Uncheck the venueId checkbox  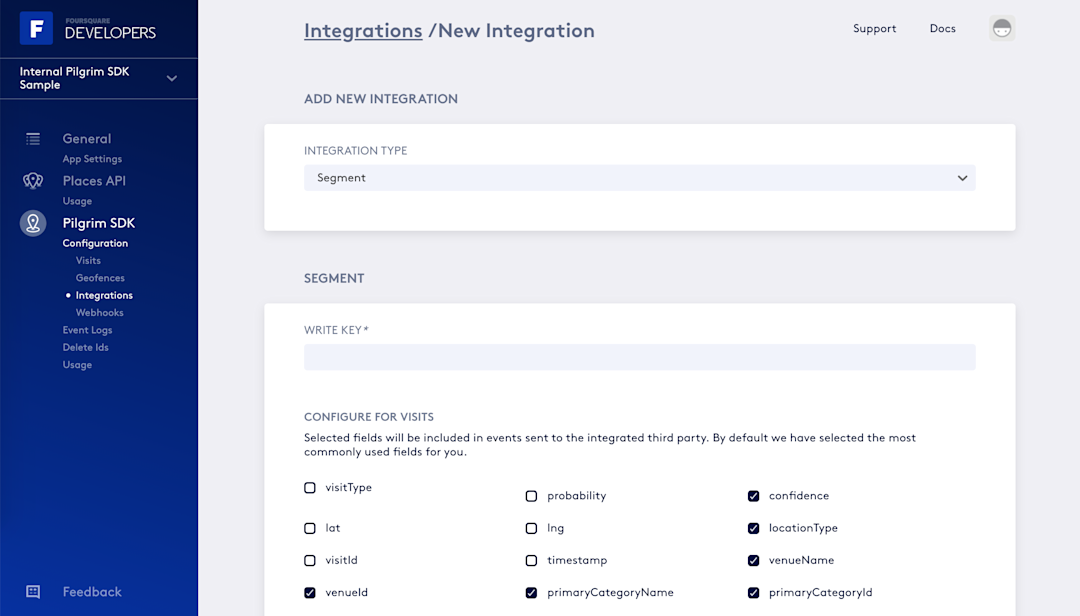pyautogui.click(x=310, y=593)
